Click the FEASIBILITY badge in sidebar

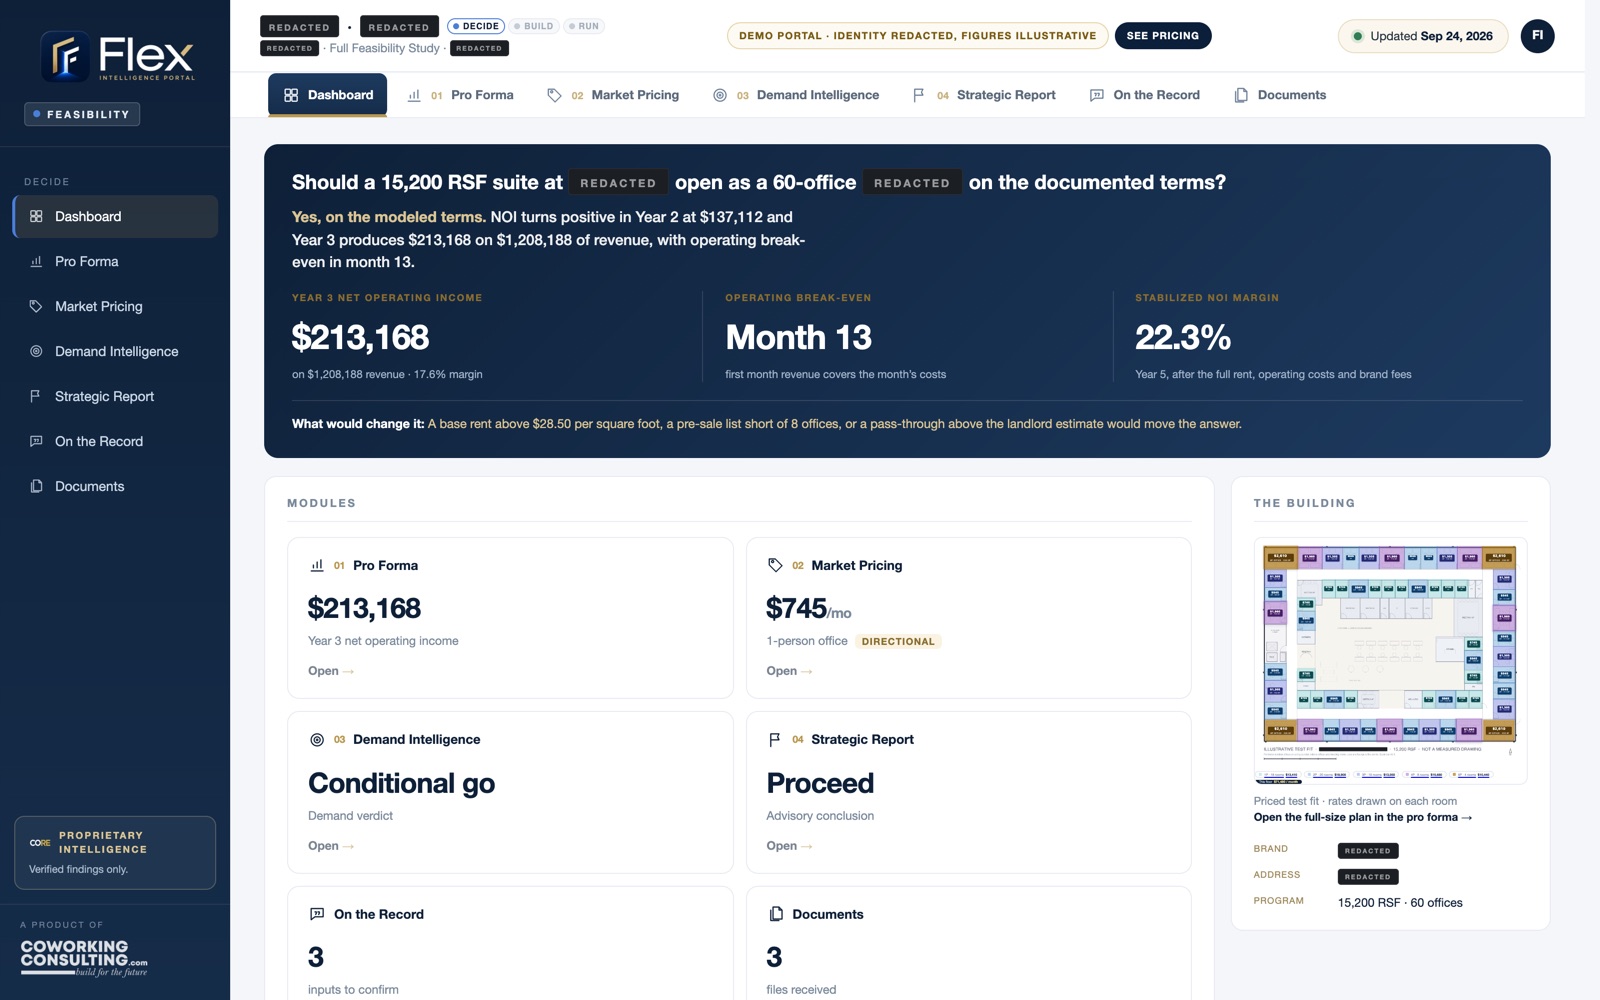click(82, 114)
